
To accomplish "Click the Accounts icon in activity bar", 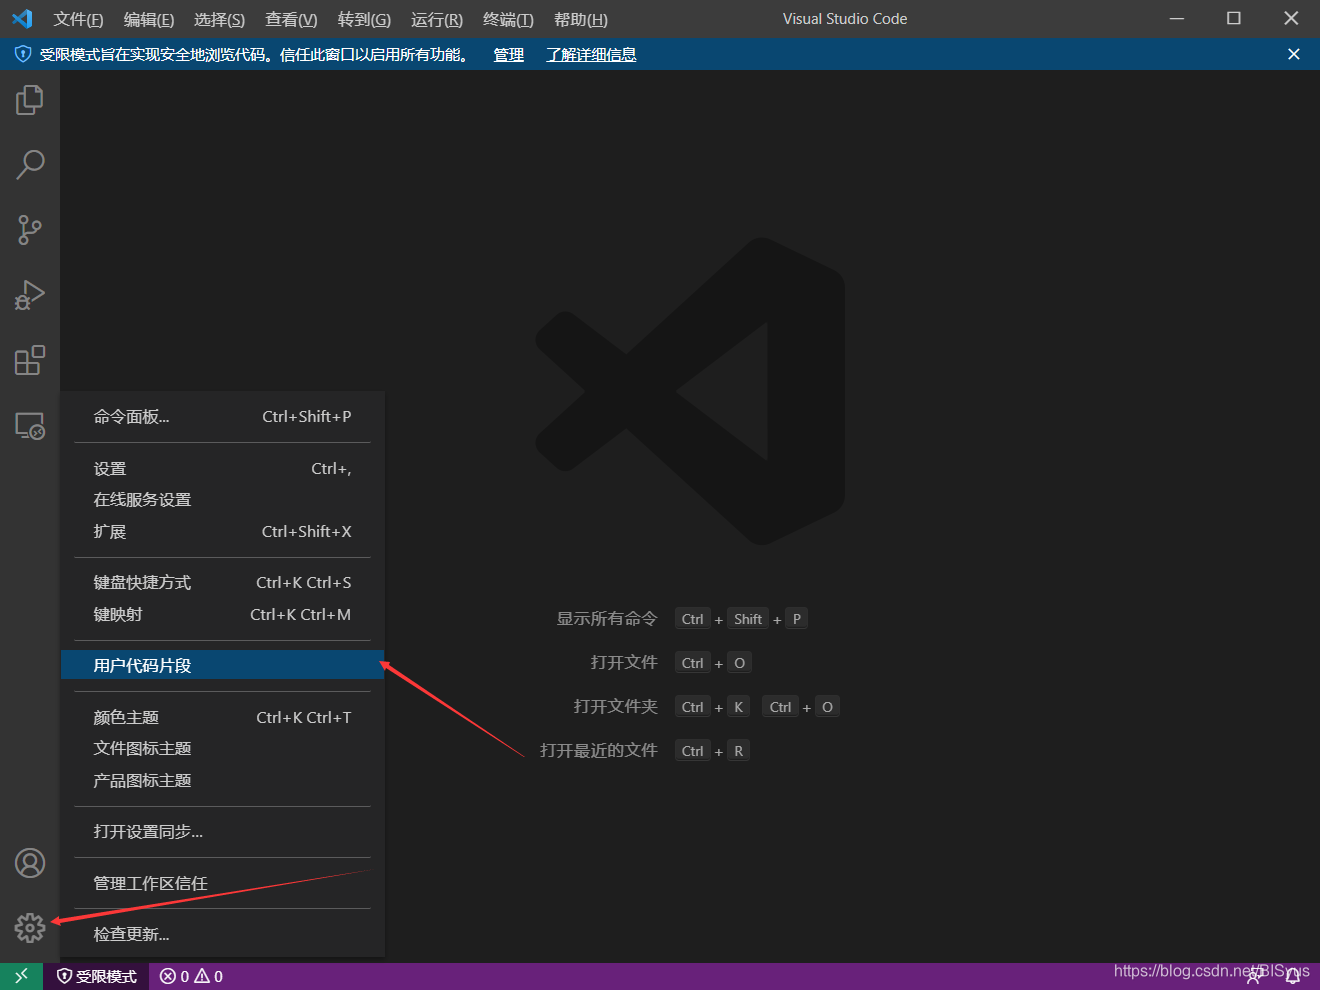I will click(x=30, y=863).
